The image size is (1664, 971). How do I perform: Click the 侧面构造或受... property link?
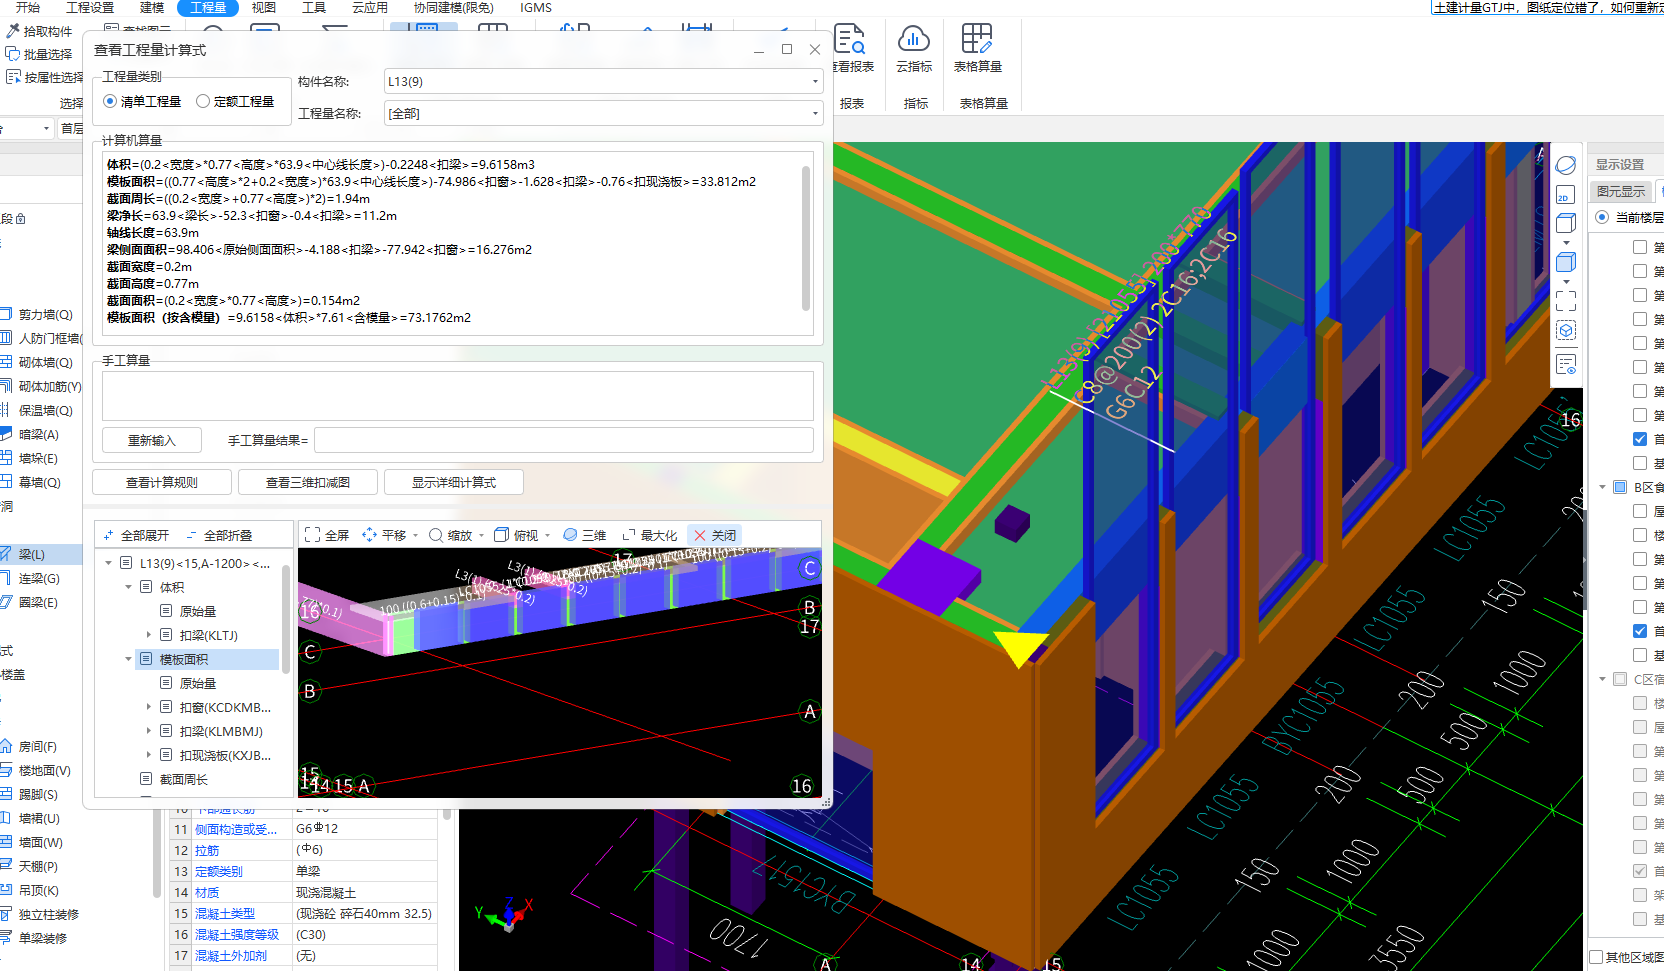click(236, 829)
